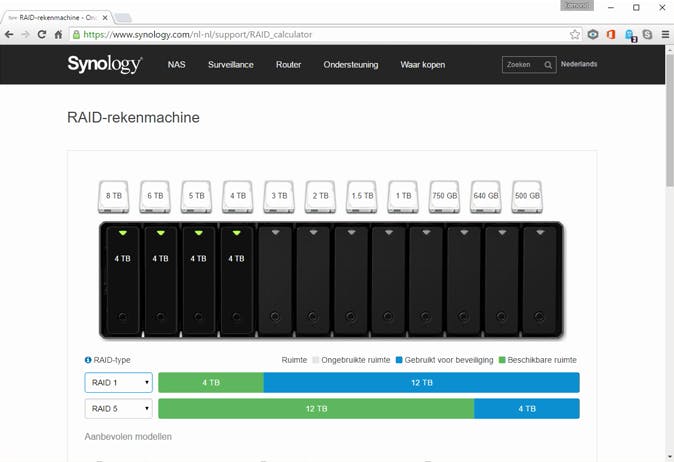Click the first empty drive bay
This screenshot has width=674, height=462.
[x=275, y=281]
